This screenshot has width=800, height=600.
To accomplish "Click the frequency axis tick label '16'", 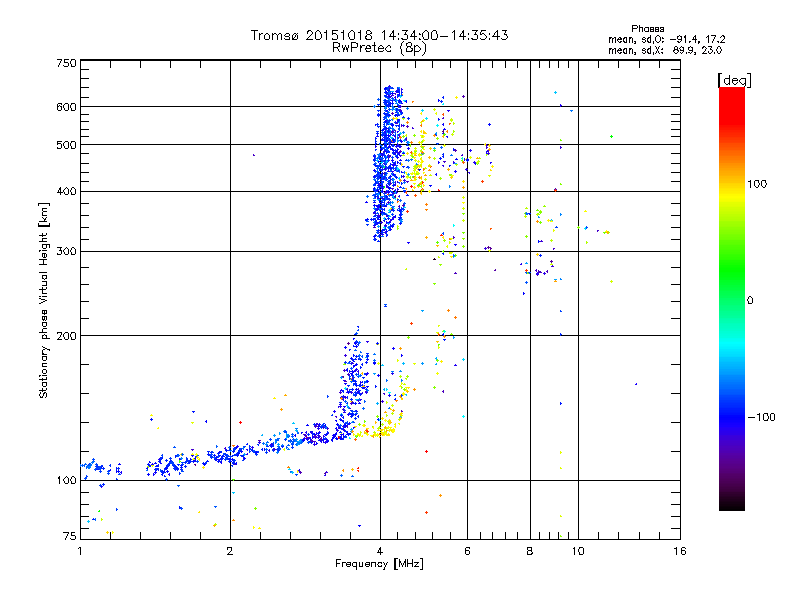I will [680, 551].
